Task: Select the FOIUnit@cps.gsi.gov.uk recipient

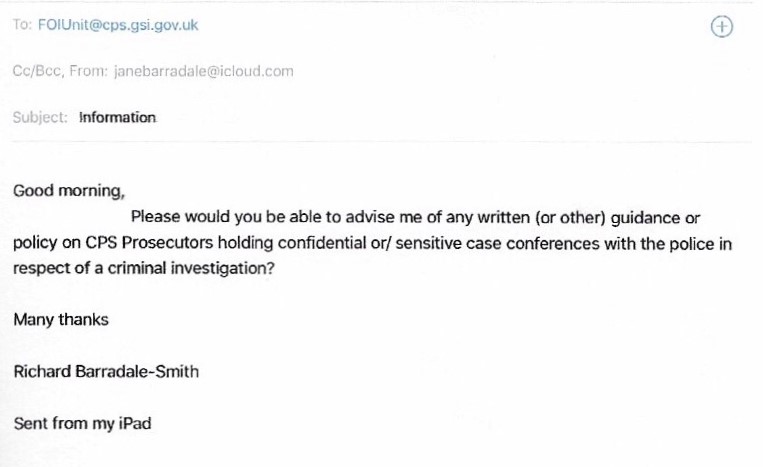Action: (x=118, y=25)
